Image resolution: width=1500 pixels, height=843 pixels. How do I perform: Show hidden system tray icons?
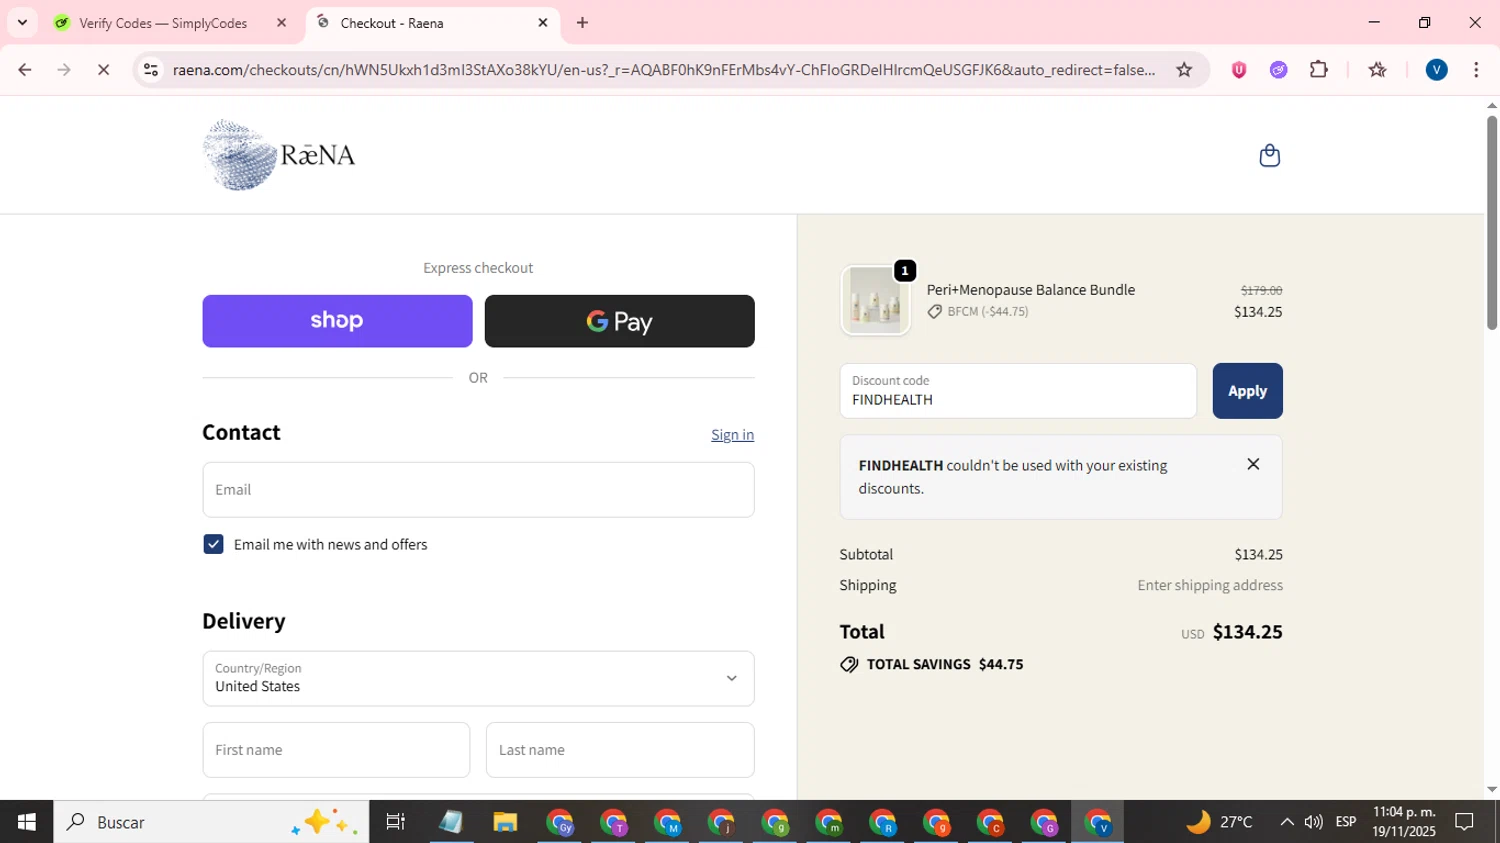tap(1287, 822)
